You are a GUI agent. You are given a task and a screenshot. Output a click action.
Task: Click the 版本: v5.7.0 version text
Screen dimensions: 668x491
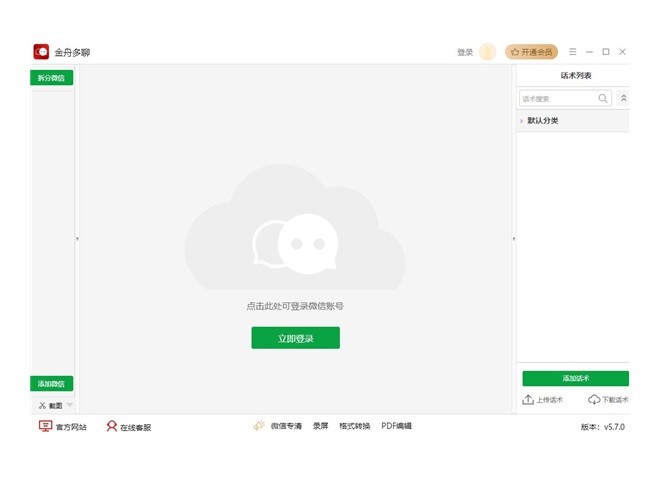coord(602,427)
